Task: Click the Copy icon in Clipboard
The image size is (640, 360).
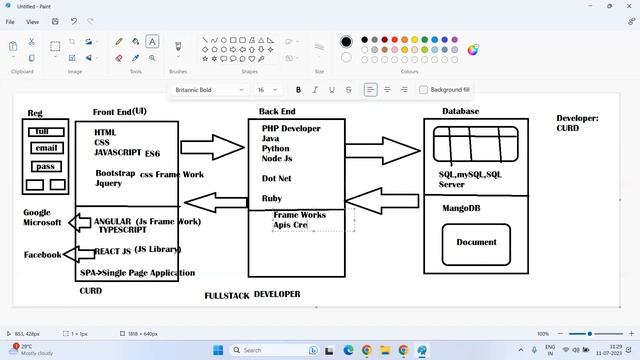Action: [31, 58]
